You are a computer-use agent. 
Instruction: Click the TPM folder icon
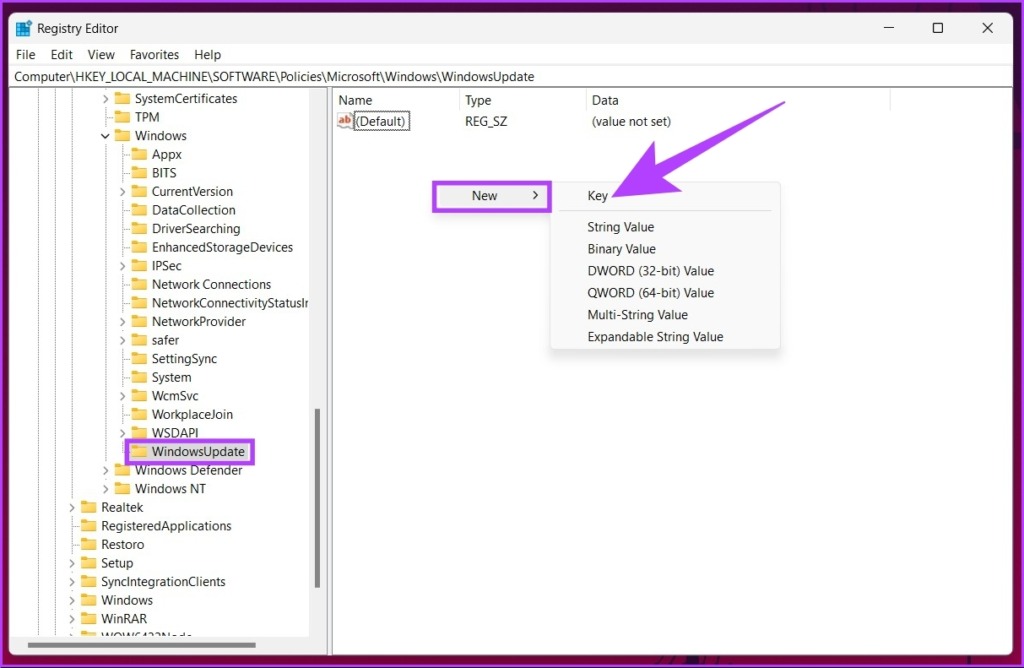pyautogui.click(x=122, y=117)
